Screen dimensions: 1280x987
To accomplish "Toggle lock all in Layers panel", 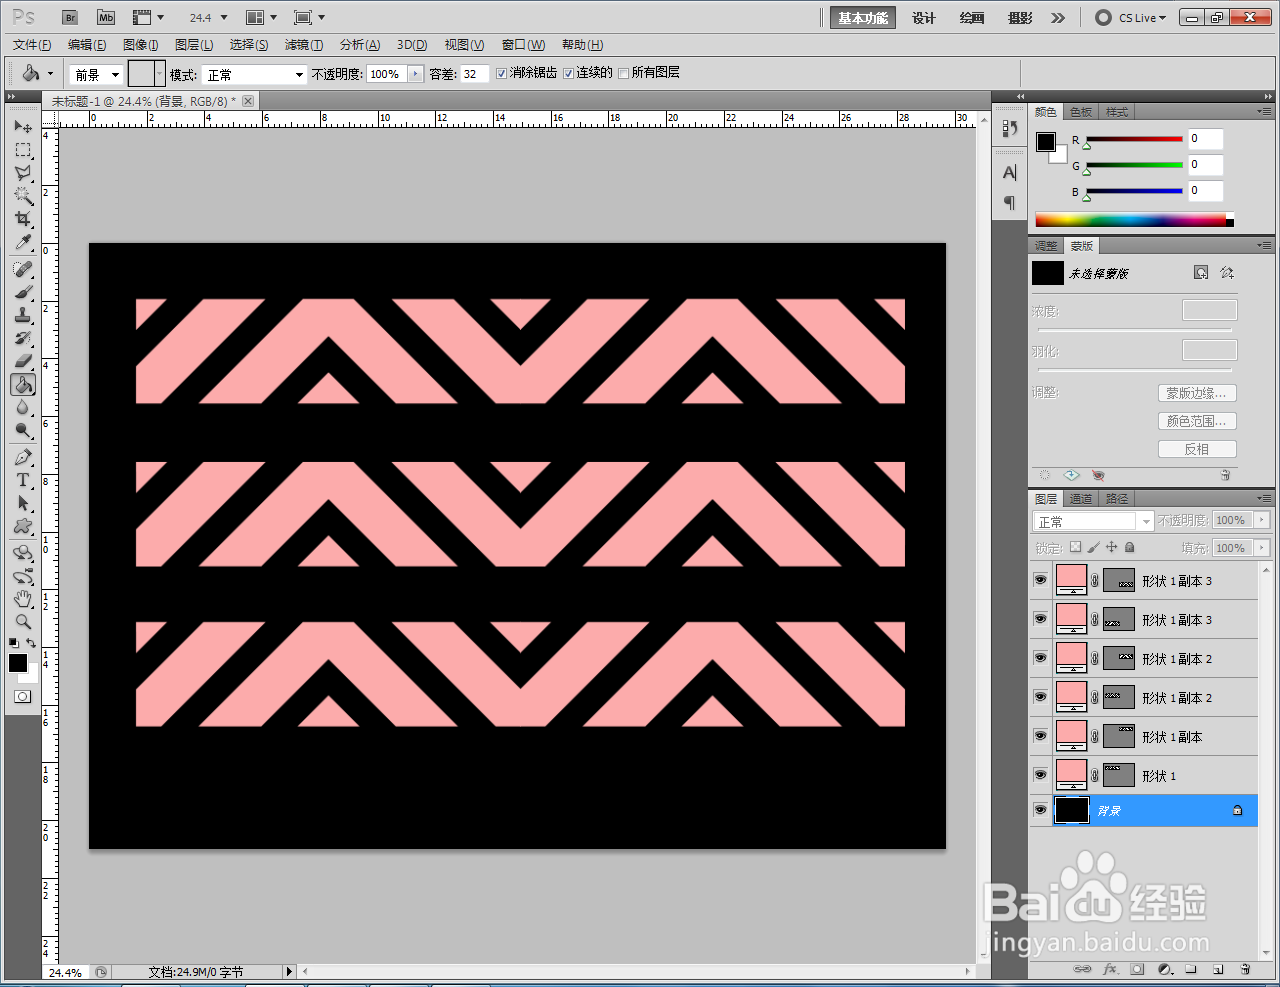I will [1129, 547].
